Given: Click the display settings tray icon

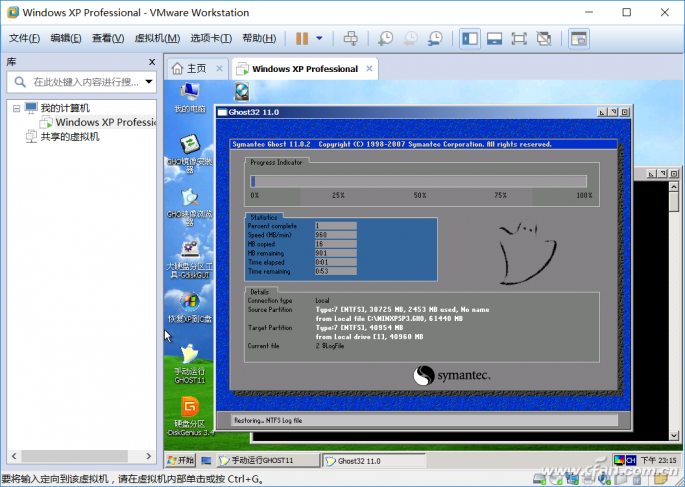Looking at the screenshot, I should tap(619, 460).
